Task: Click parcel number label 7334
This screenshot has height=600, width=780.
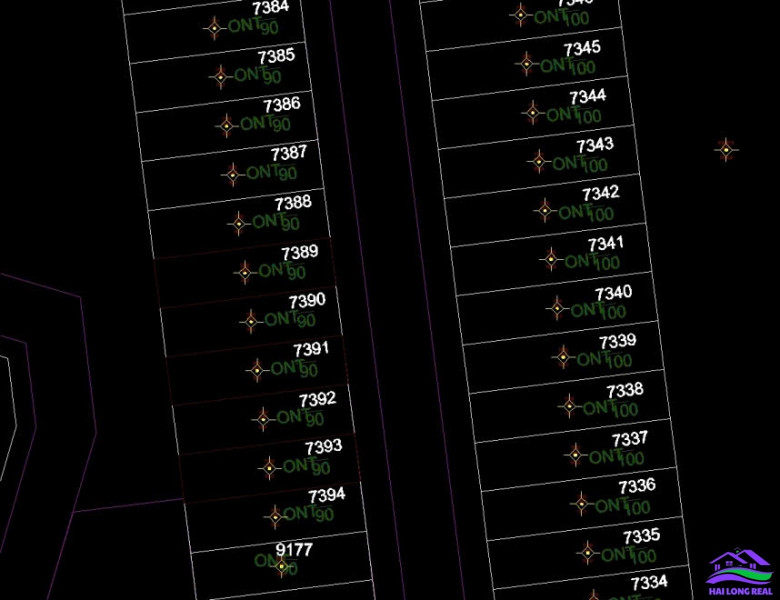Action: coord(649,583)
